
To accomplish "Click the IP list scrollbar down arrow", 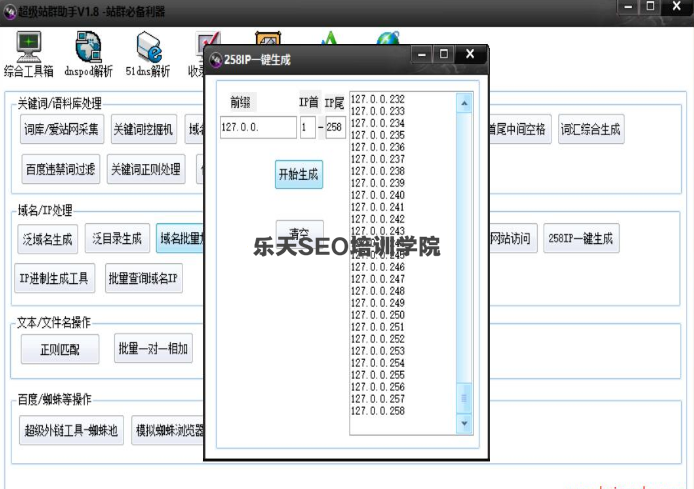I will [464, 424].
